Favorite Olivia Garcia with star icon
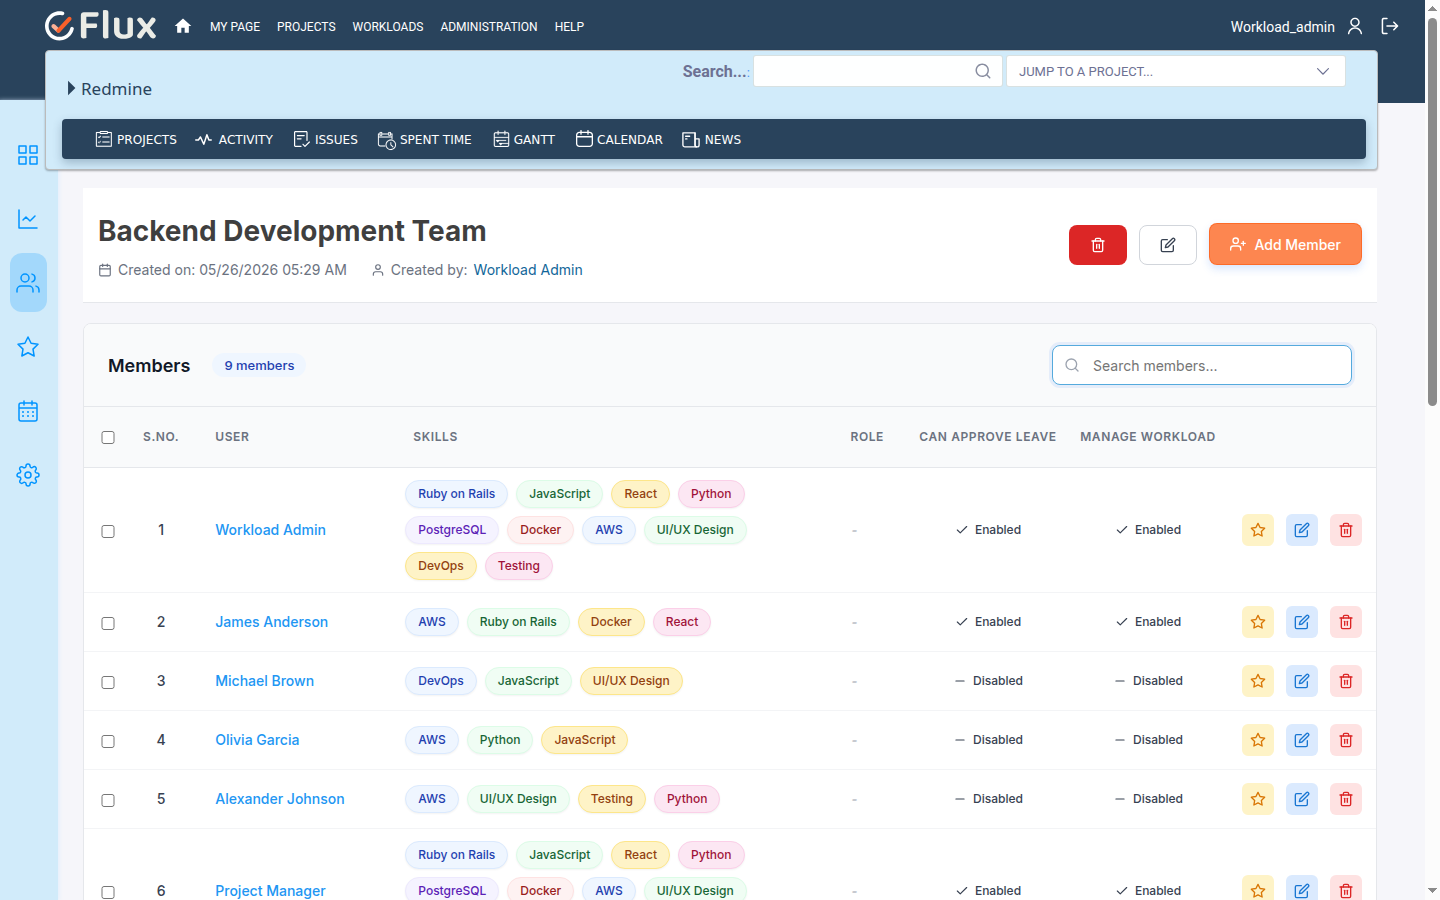This screenshot has width=1440, height=900. [x=1258, y=740]
